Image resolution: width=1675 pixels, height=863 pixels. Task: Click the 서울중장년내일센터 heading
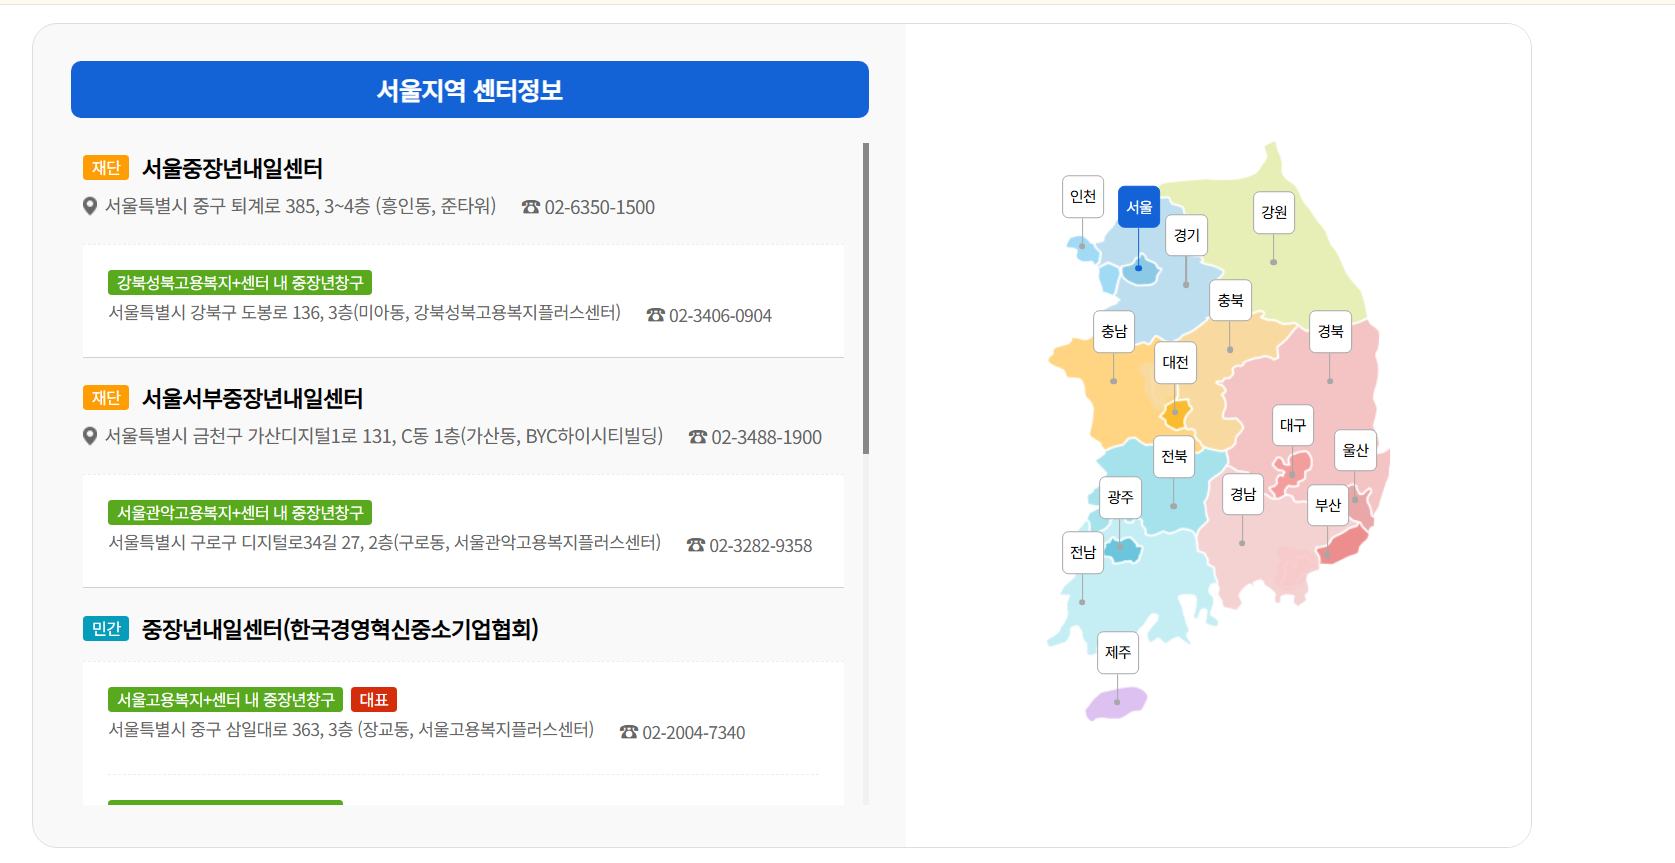(x=232, y=168)
